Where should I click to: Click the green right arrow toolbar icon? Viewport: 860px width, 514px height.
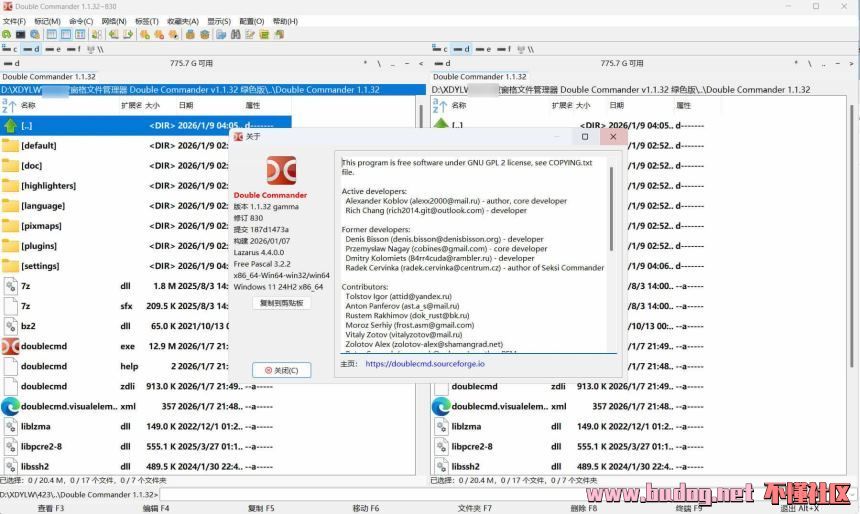pyautogui.click(x=128, y=35)
